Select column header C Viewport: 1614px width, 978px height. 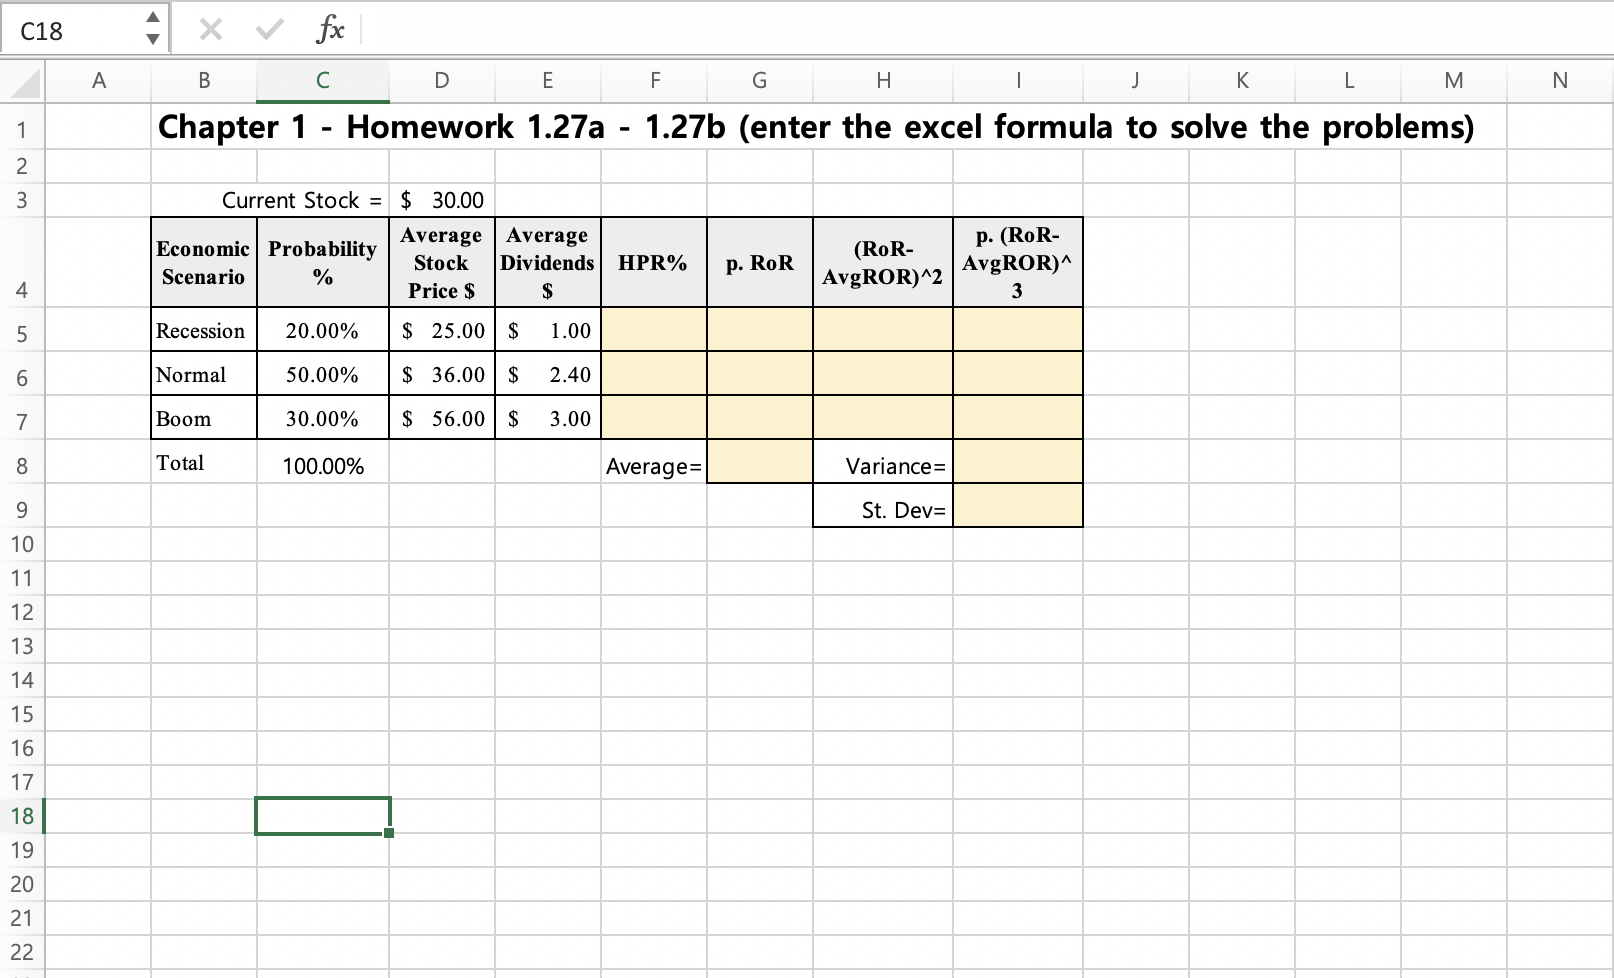pos(322,81)
